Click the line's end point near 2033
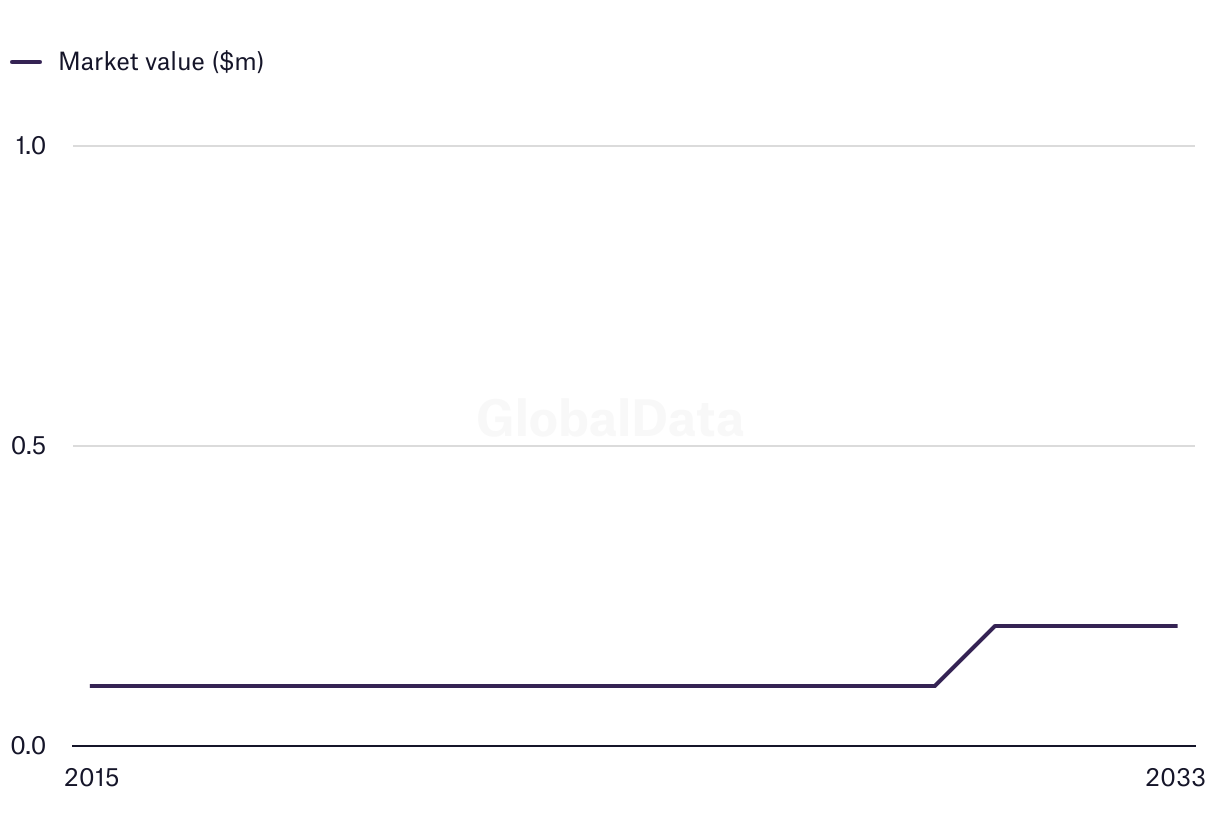Screen dimensions: 1220x836 pos(1176,626)
